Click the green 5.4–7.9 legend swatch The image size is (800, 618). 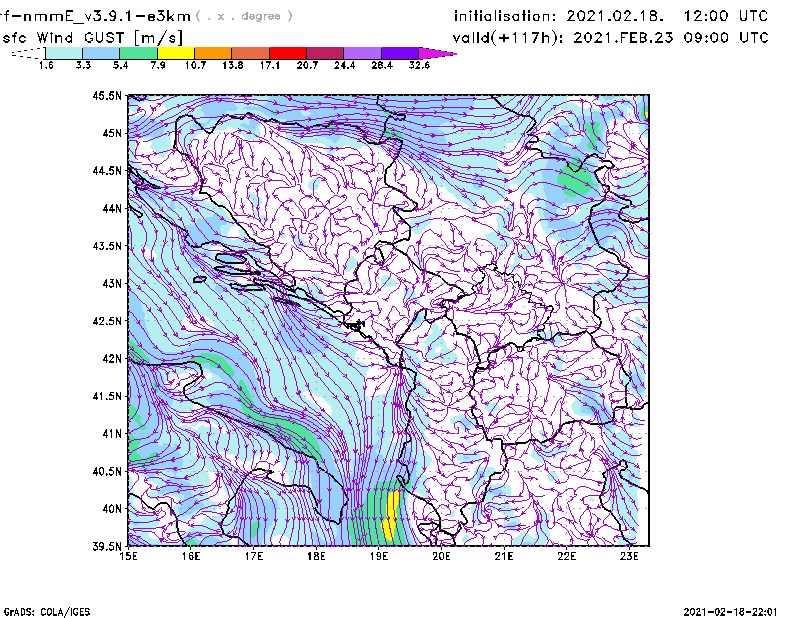click(x=138, y=53)
